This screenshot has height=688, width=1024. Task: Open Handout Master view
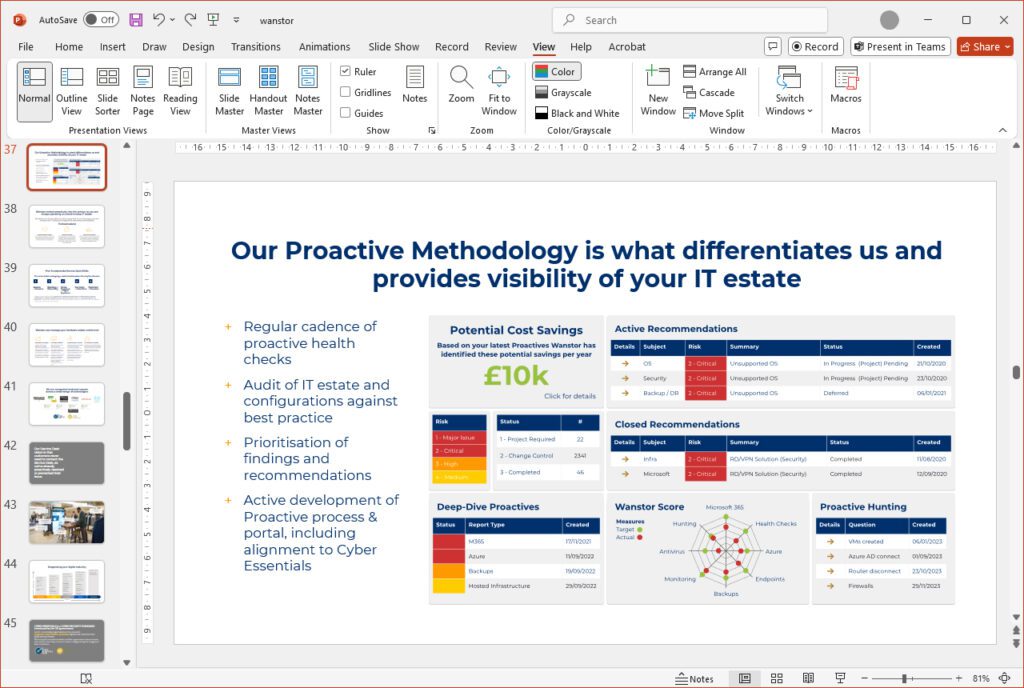coord(268,91)
